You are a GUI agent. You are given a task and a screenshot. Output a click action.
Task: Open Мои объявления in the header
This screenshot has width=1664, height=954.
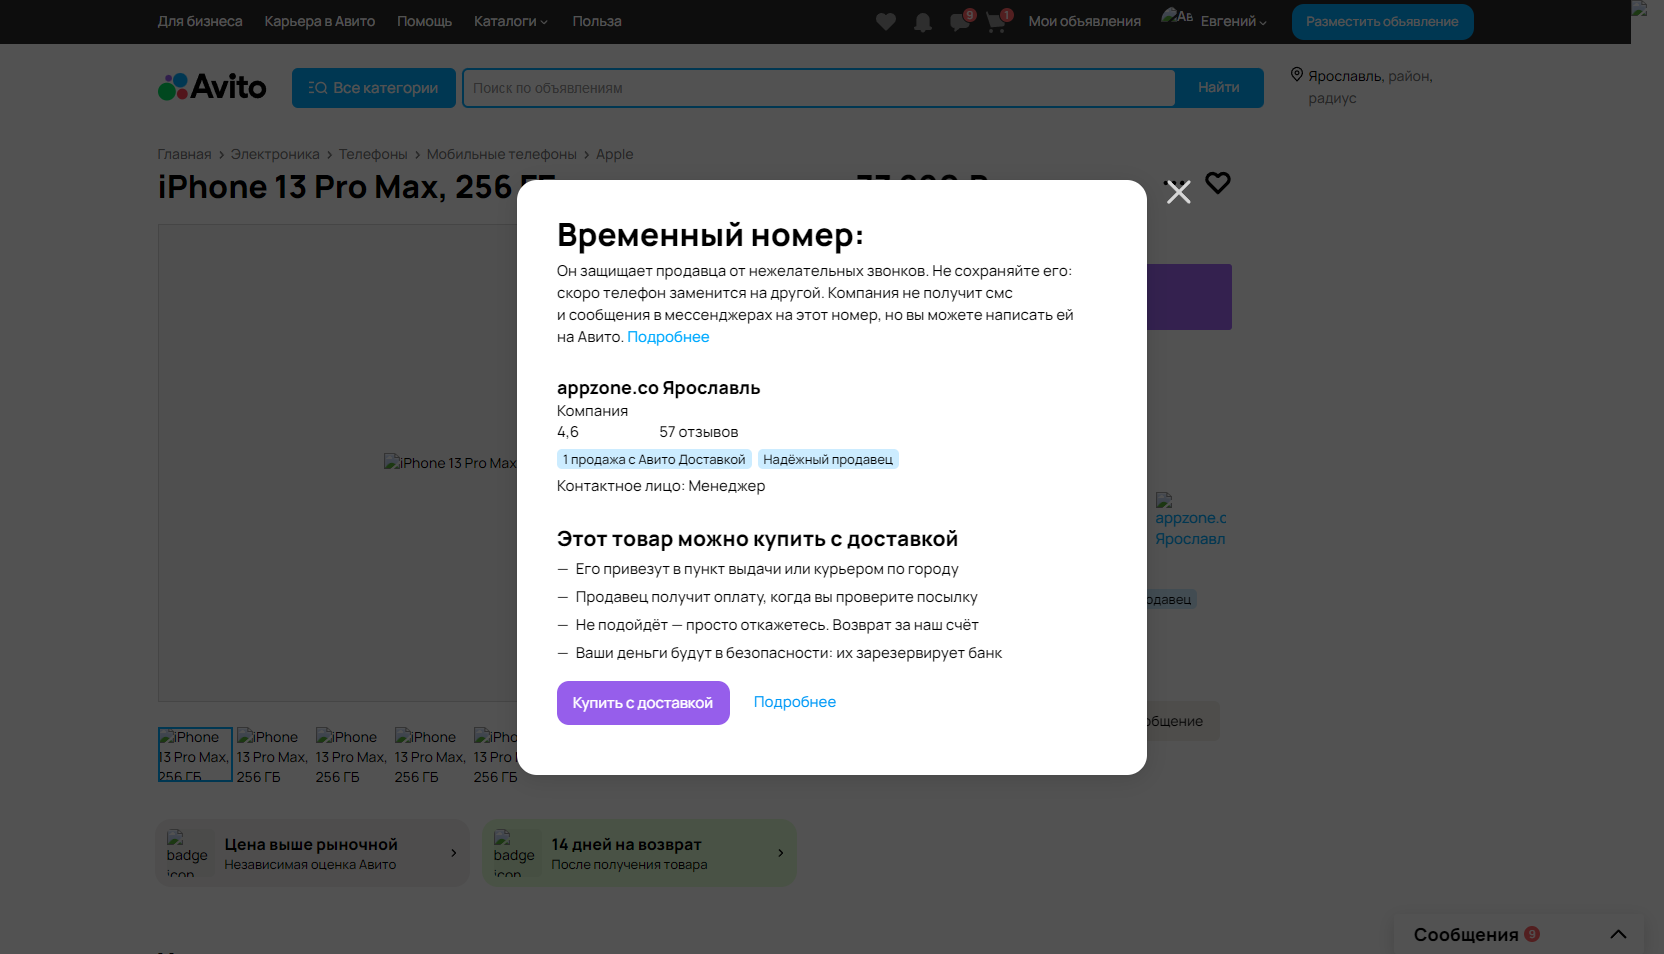(x=1085, y=21)
